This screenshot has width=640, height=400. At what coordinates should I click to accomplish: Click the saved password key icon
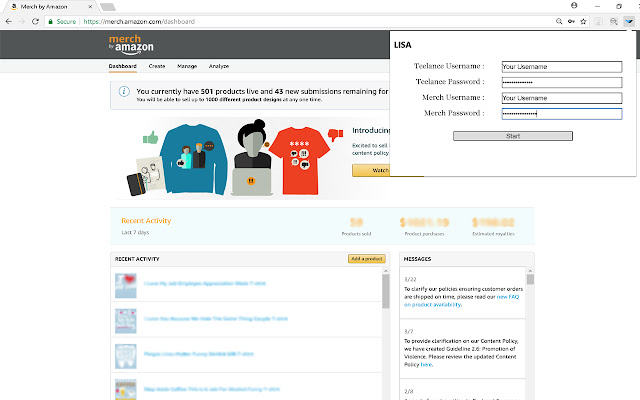(x=571, y=21)
